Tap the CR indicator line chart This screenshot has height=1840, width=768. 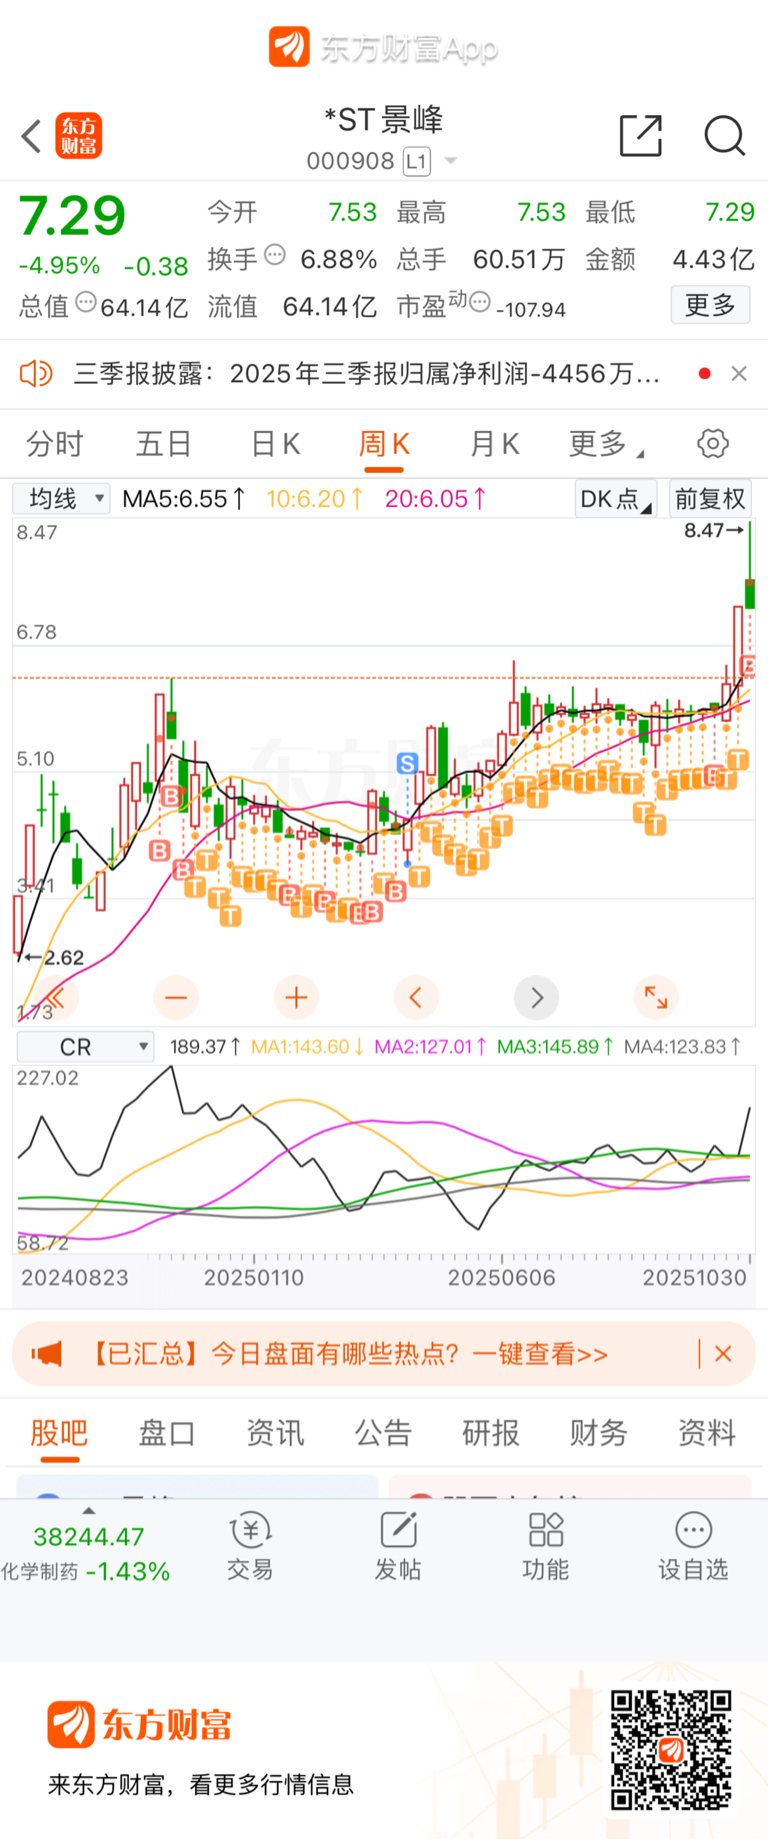[x=384, y=1158]
